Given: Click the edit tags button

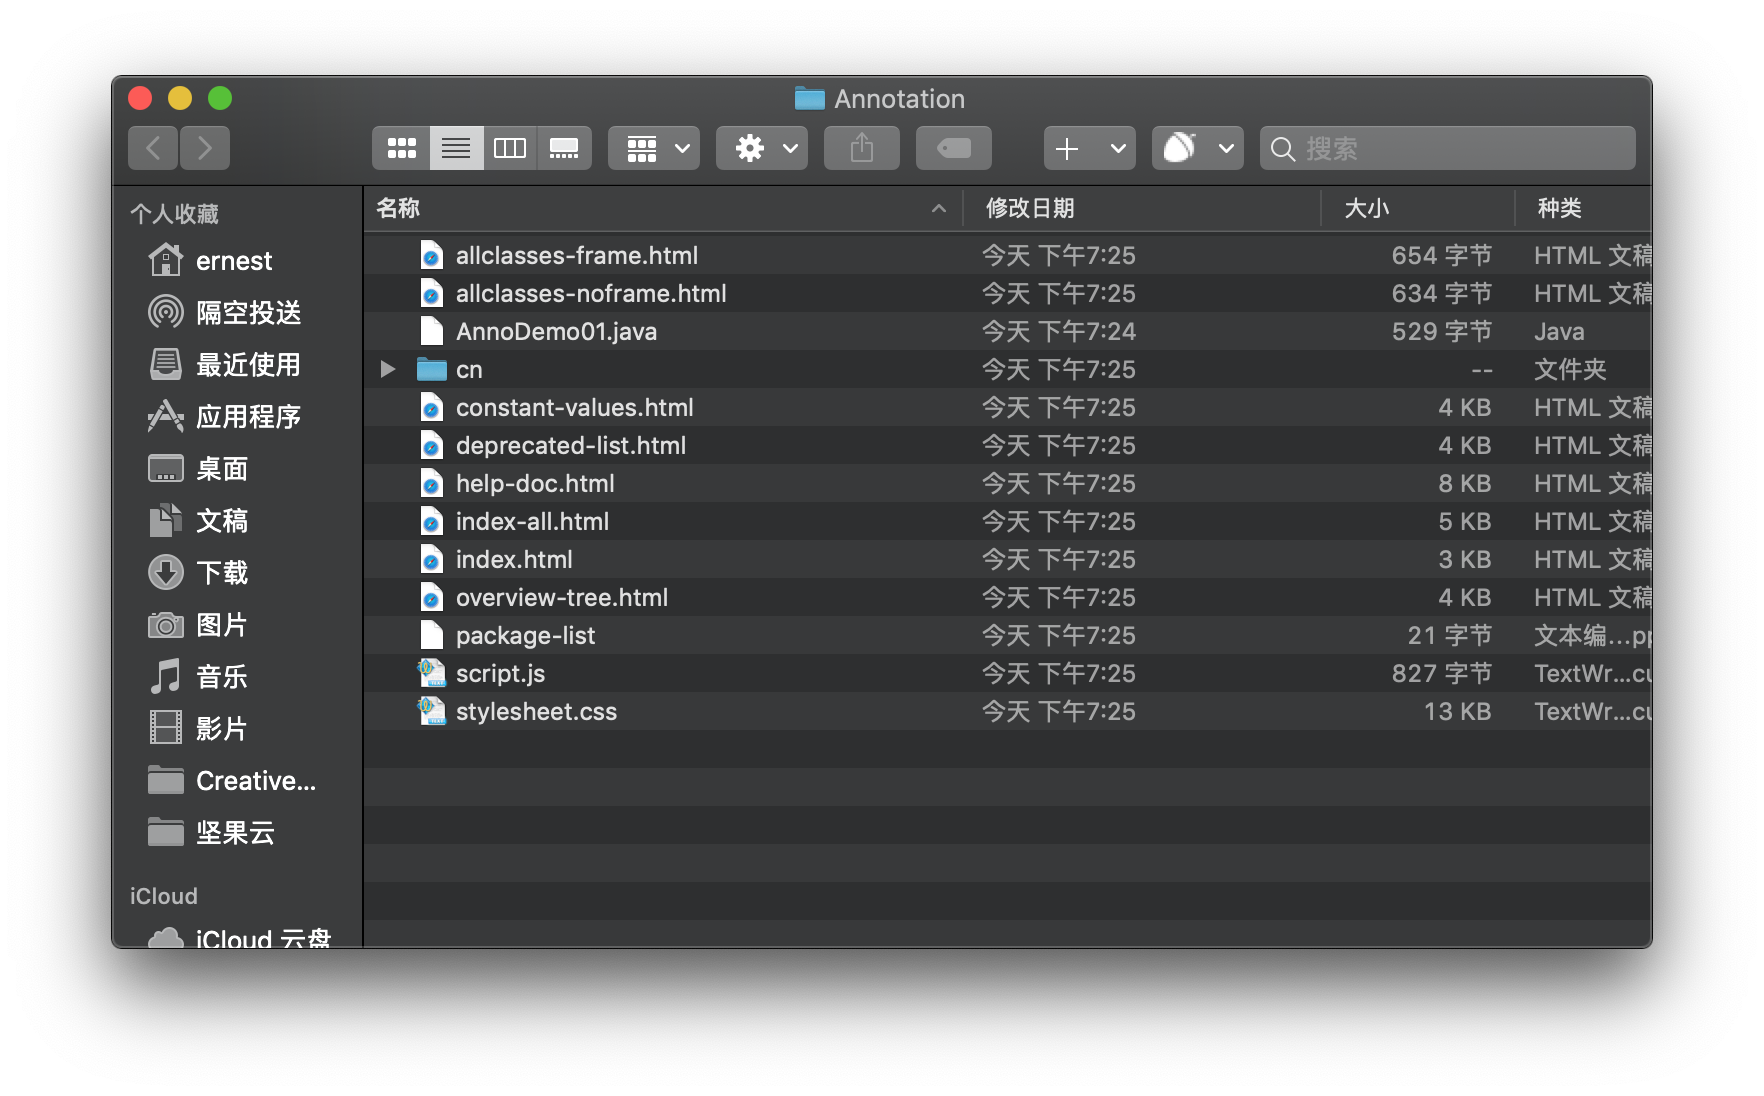Looking at the screenshot, I should [x=954, y=148].
